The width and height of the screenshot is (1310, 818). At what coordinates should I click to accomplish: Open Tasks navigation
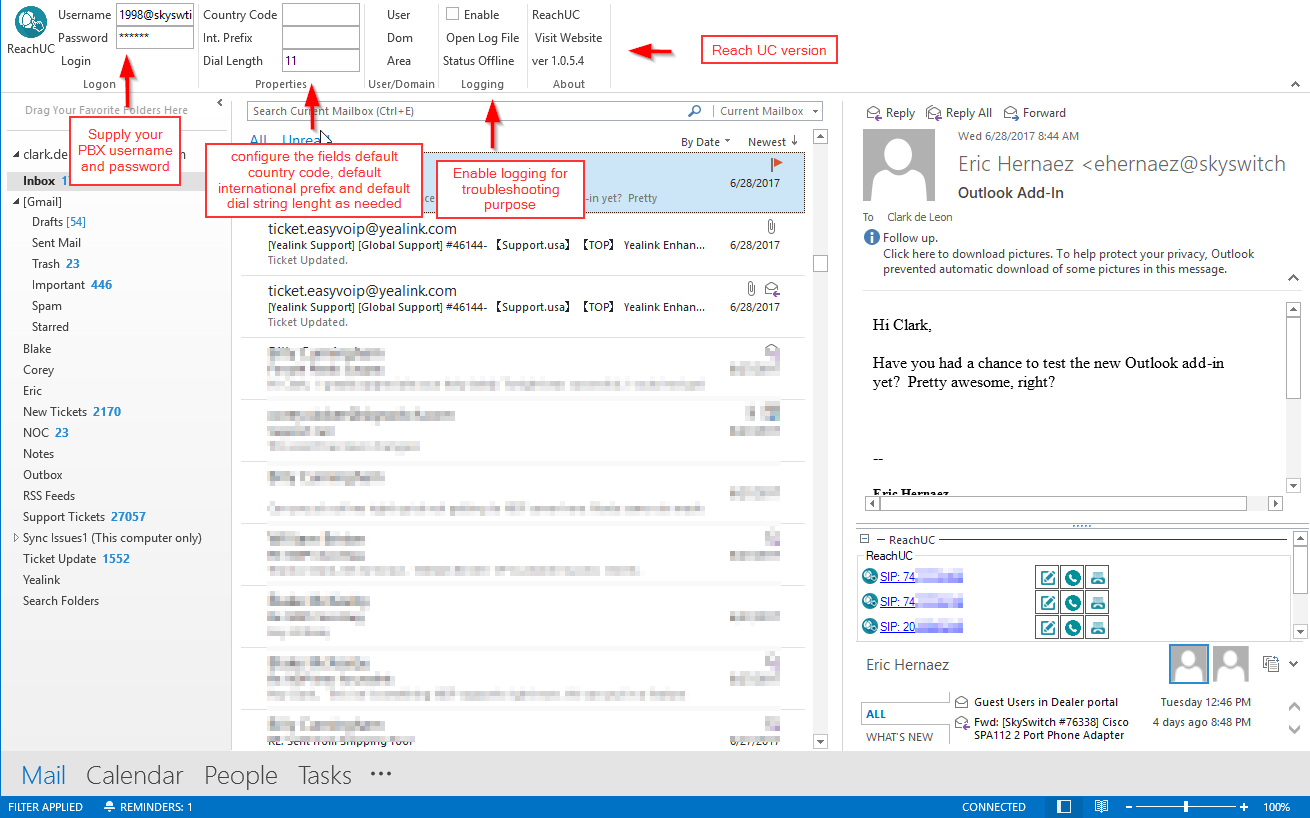325,775
